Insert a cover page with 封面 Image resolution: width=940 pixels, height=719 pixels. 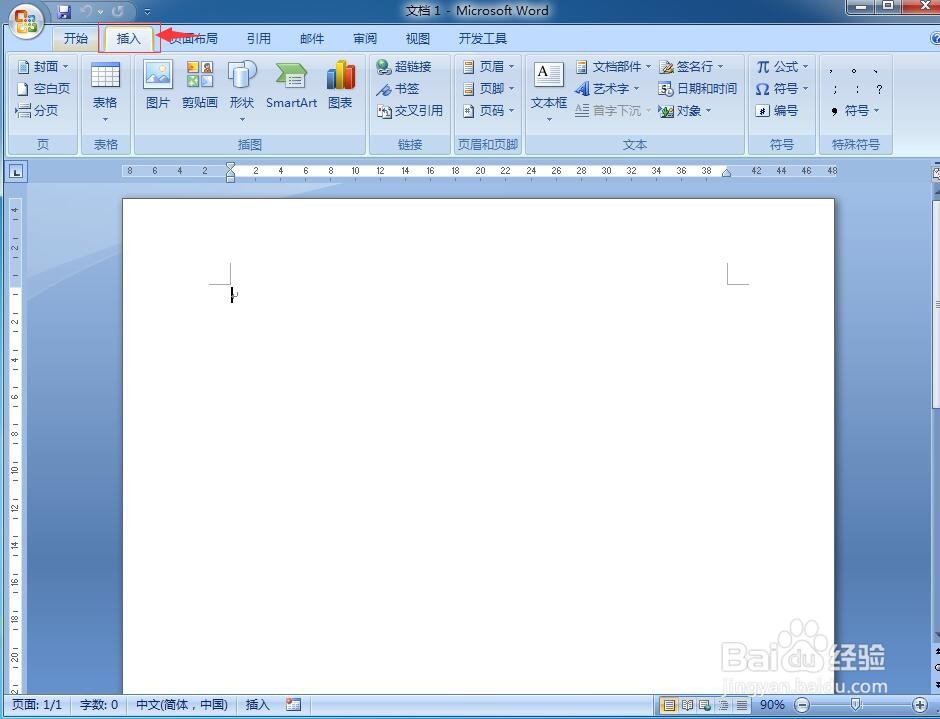tap(43, 66)
